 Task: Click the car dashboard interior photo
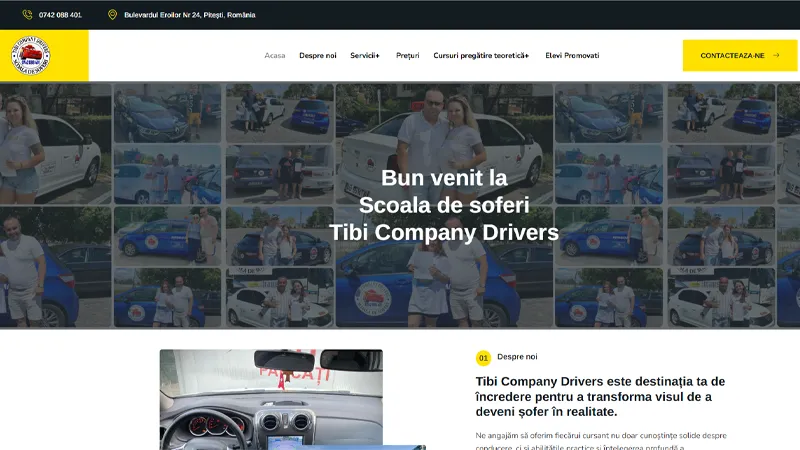point(271,399)
